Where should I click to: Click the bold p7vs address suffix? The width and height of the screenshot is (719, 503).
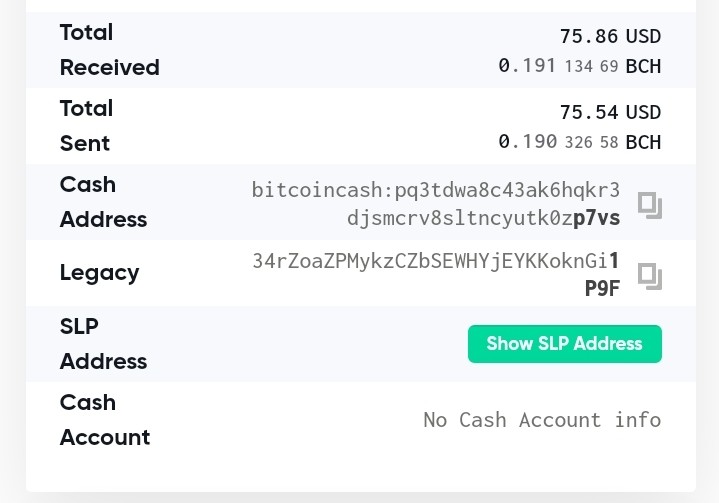click(597, 218)
